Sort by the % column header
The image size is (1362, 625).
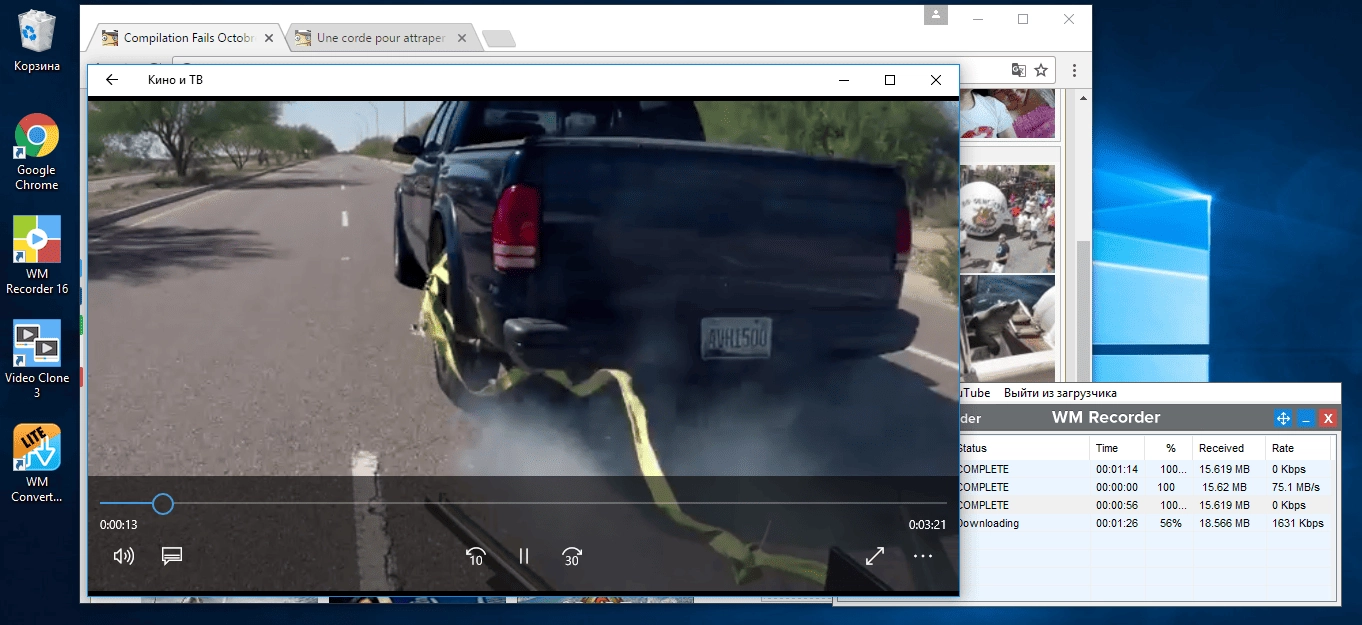[1168, 448]
